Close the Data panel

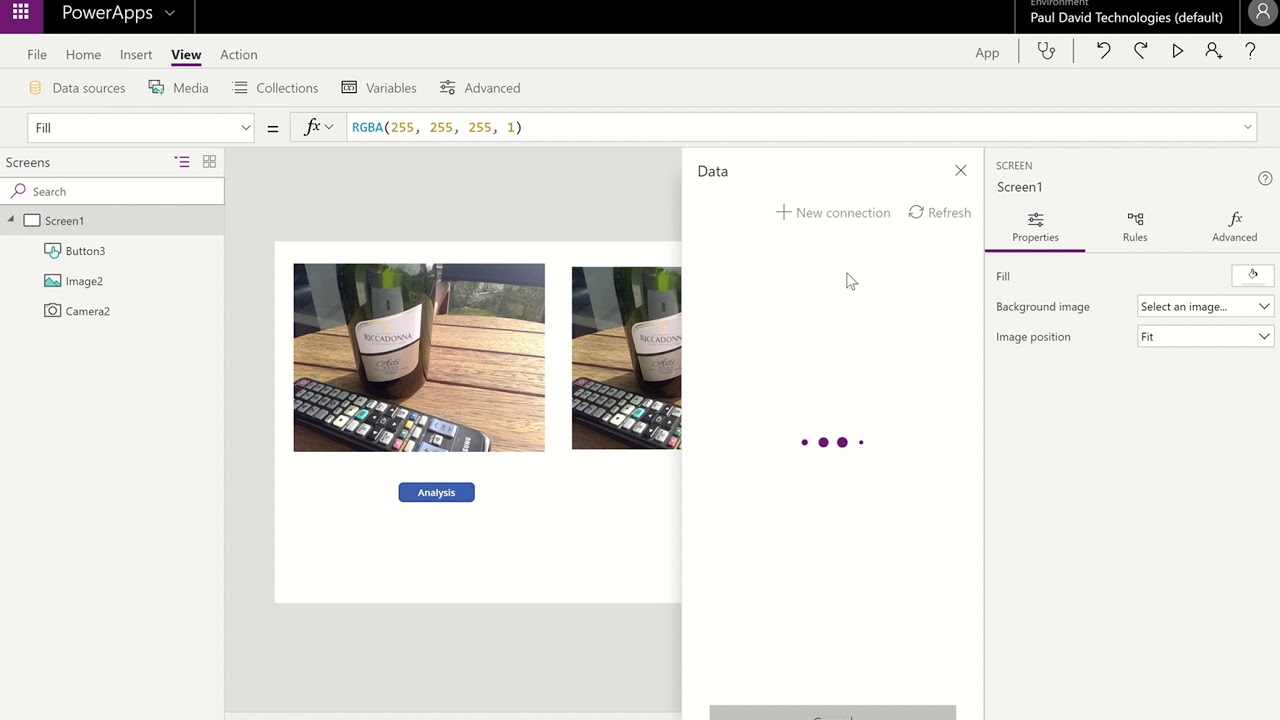[x=961, y=171]
